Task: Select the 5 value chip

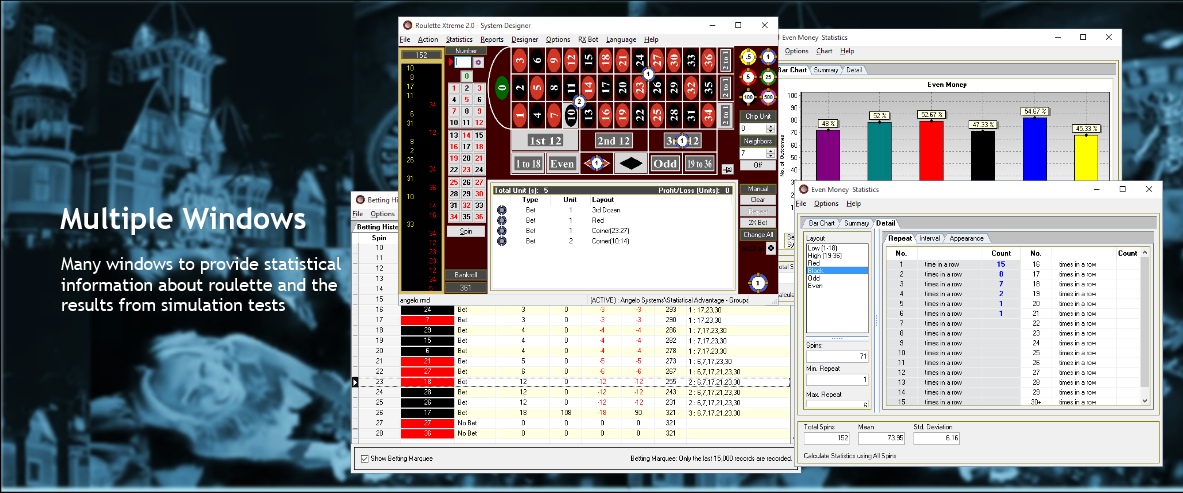Action: click(747, 76)
